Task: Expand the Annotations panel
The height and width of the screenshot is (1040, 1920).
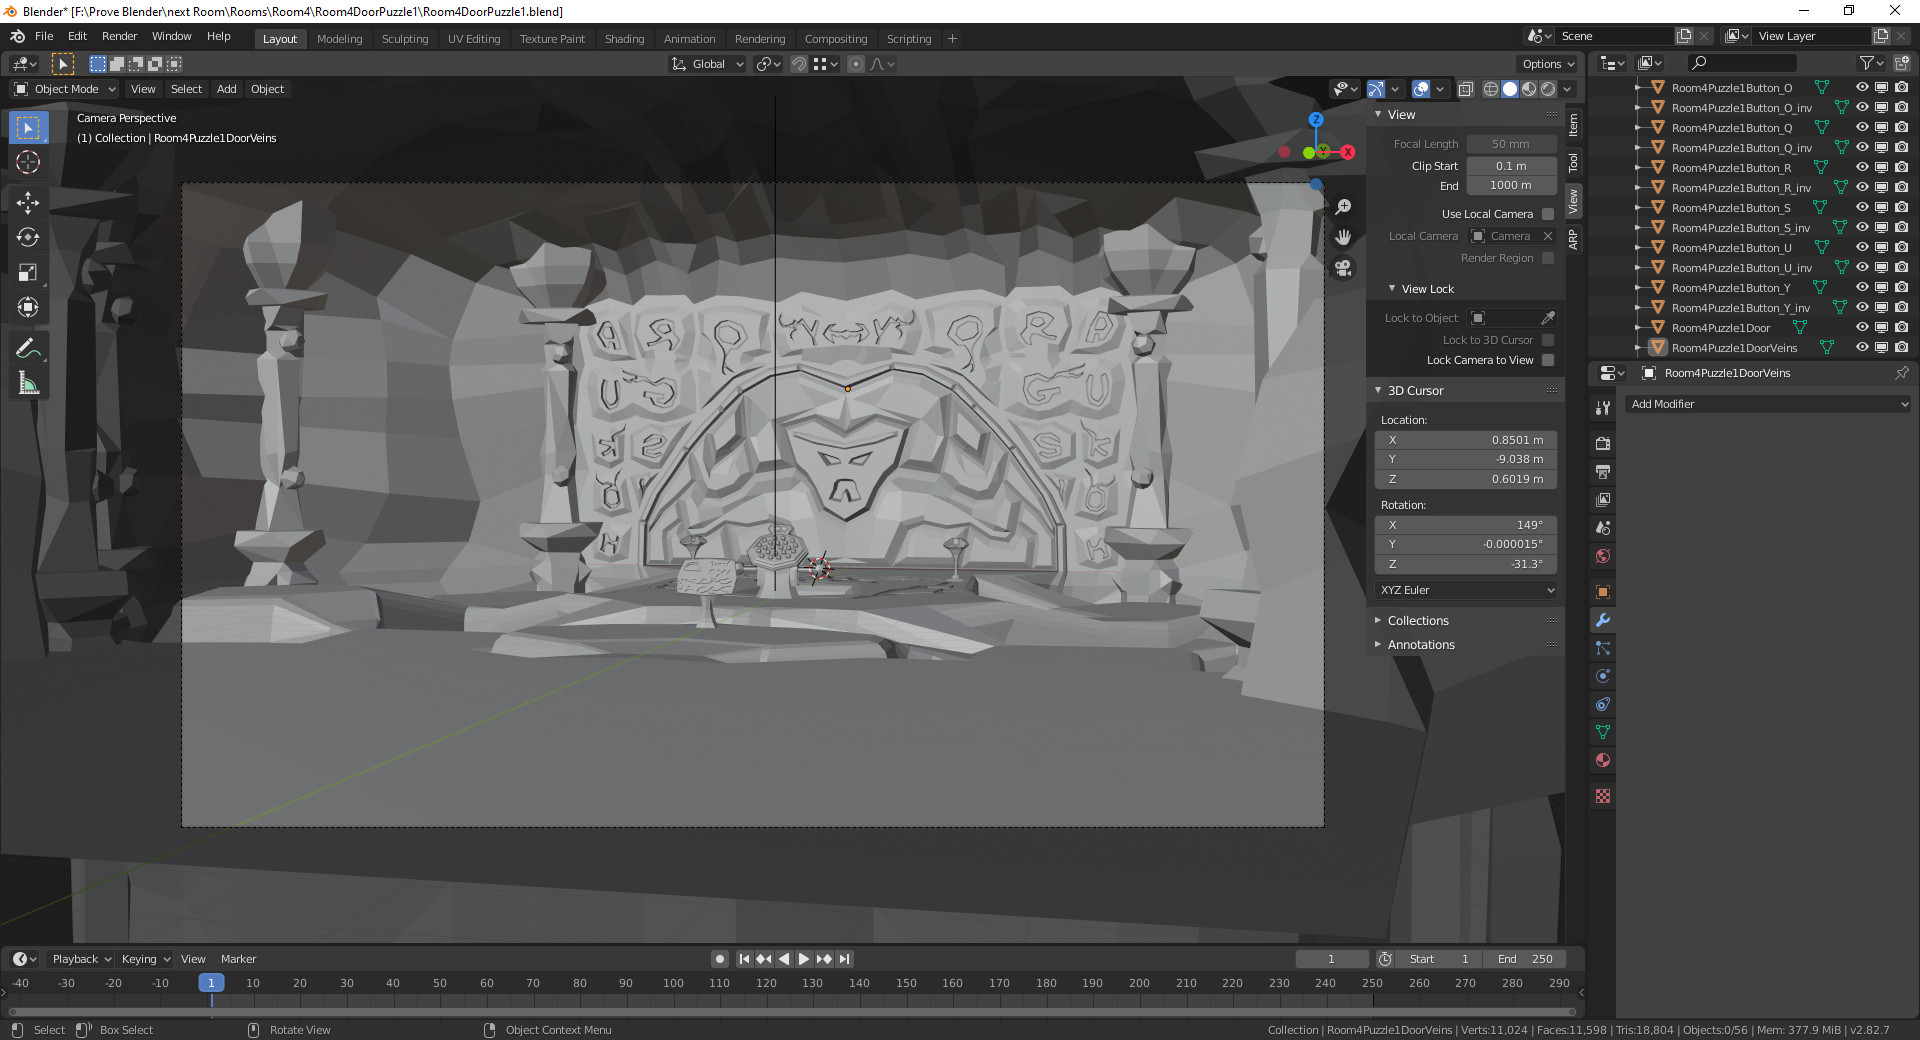Action: (x=1421, y=645)
